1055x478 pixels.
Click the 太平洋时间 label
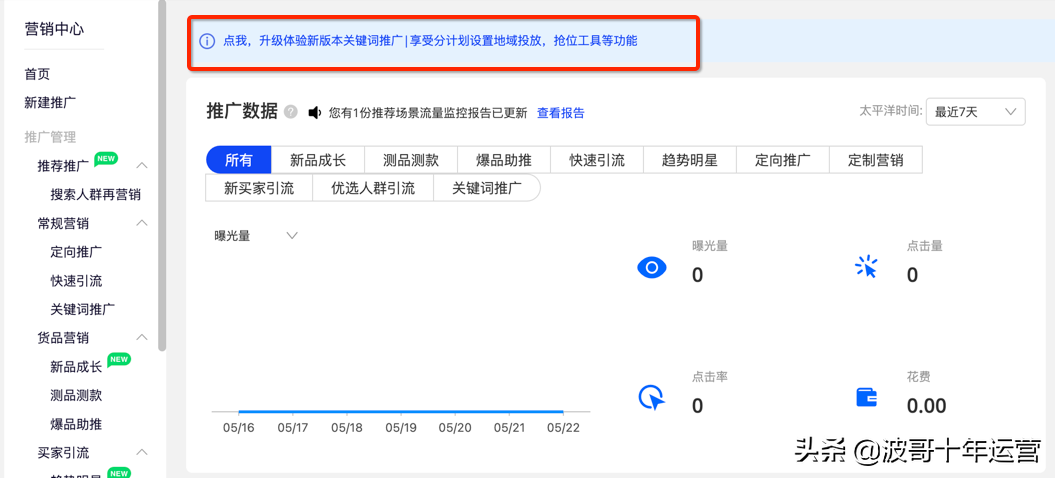click(891, 111)
